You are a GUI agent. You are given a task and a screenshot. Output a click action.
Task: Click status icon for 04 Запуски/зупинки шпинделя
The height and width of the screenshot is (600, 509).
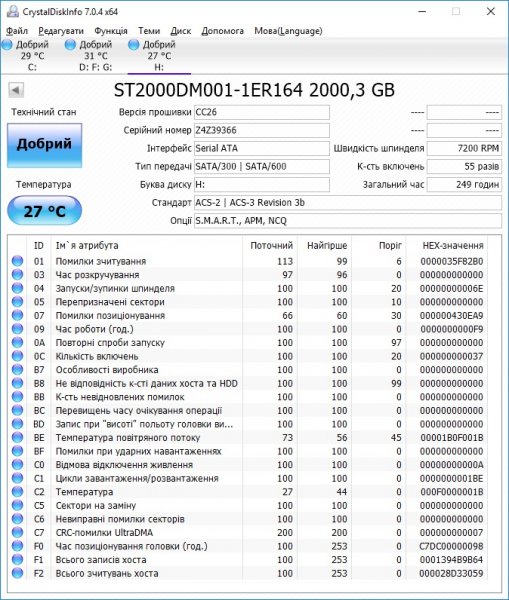click(17, 289)
